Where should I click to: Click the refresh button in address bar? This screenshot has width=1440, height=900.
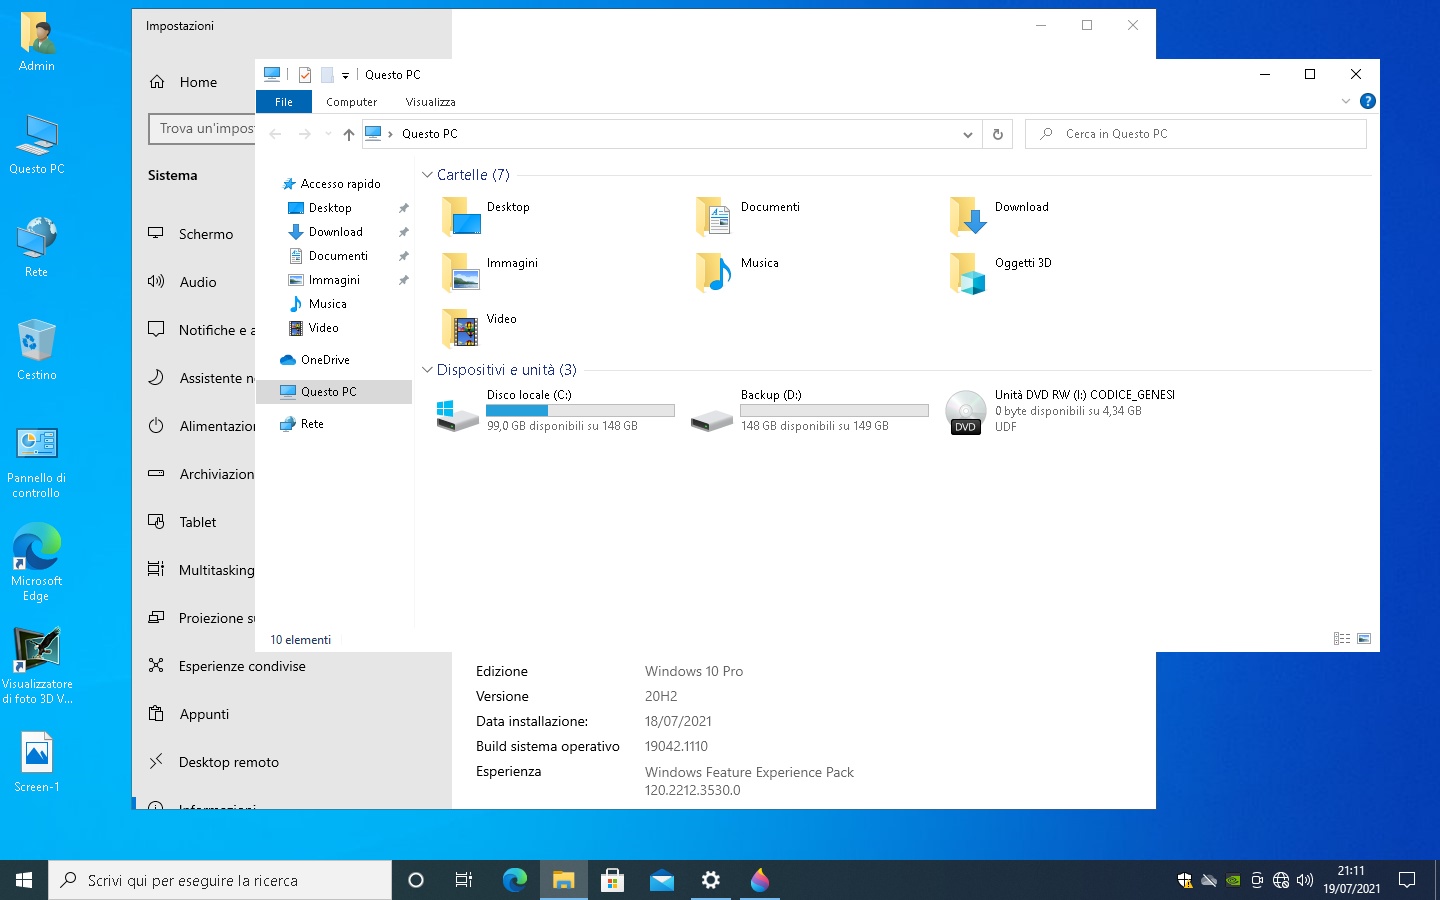(997, 134)
